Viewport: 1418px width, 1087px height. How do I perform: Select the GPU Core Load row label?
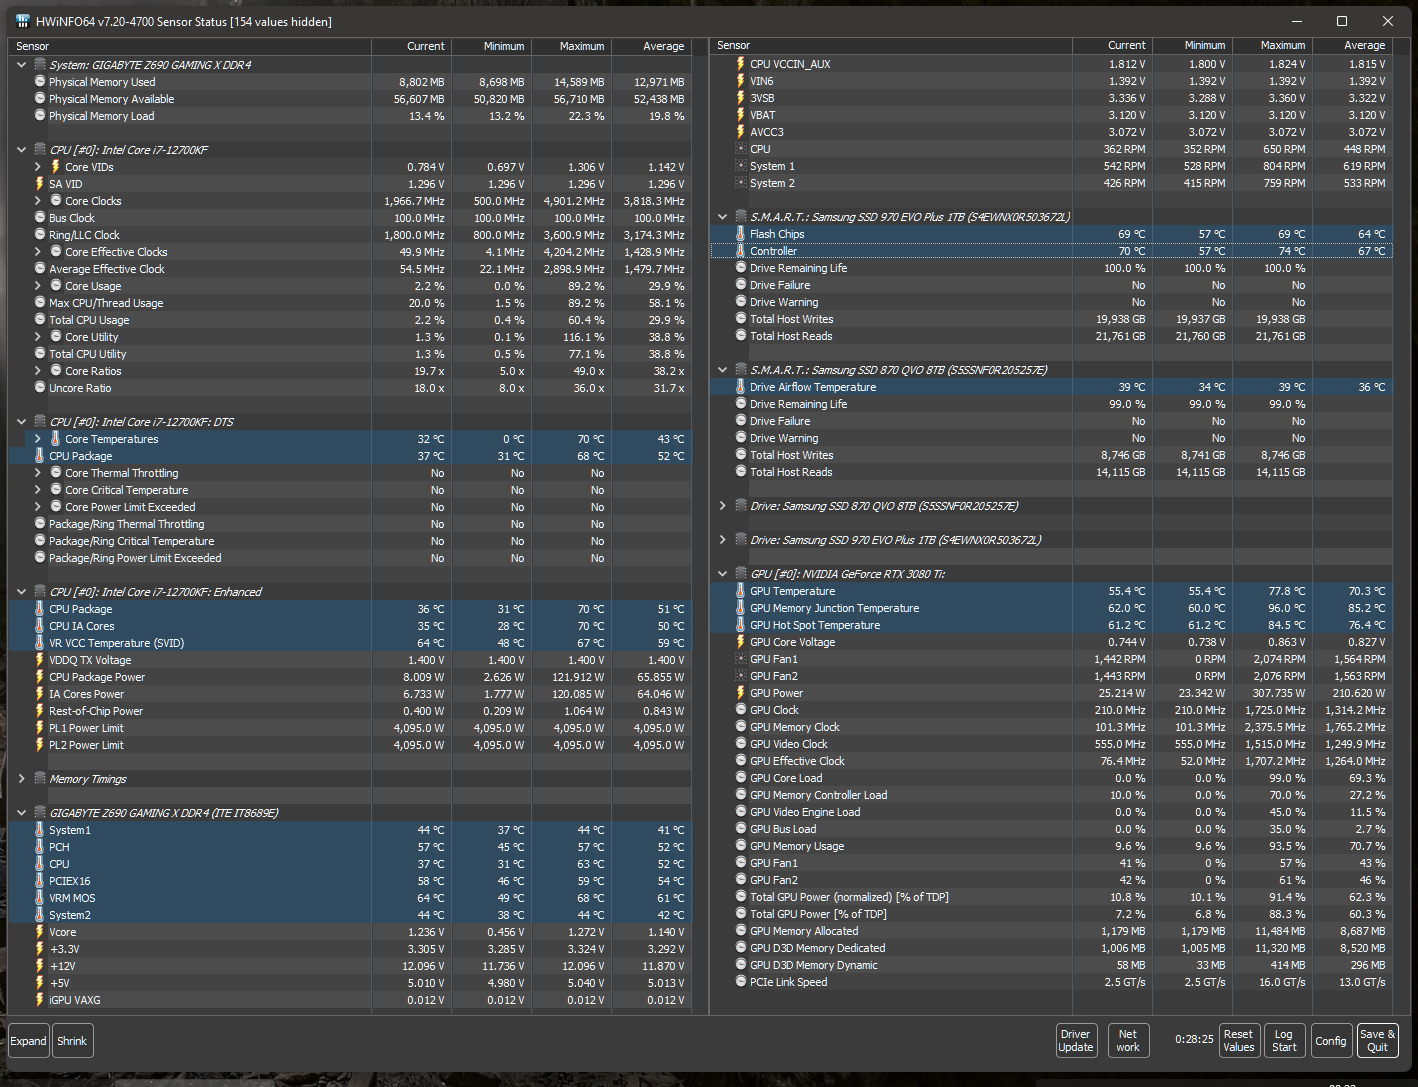click(x=786, y=778)
